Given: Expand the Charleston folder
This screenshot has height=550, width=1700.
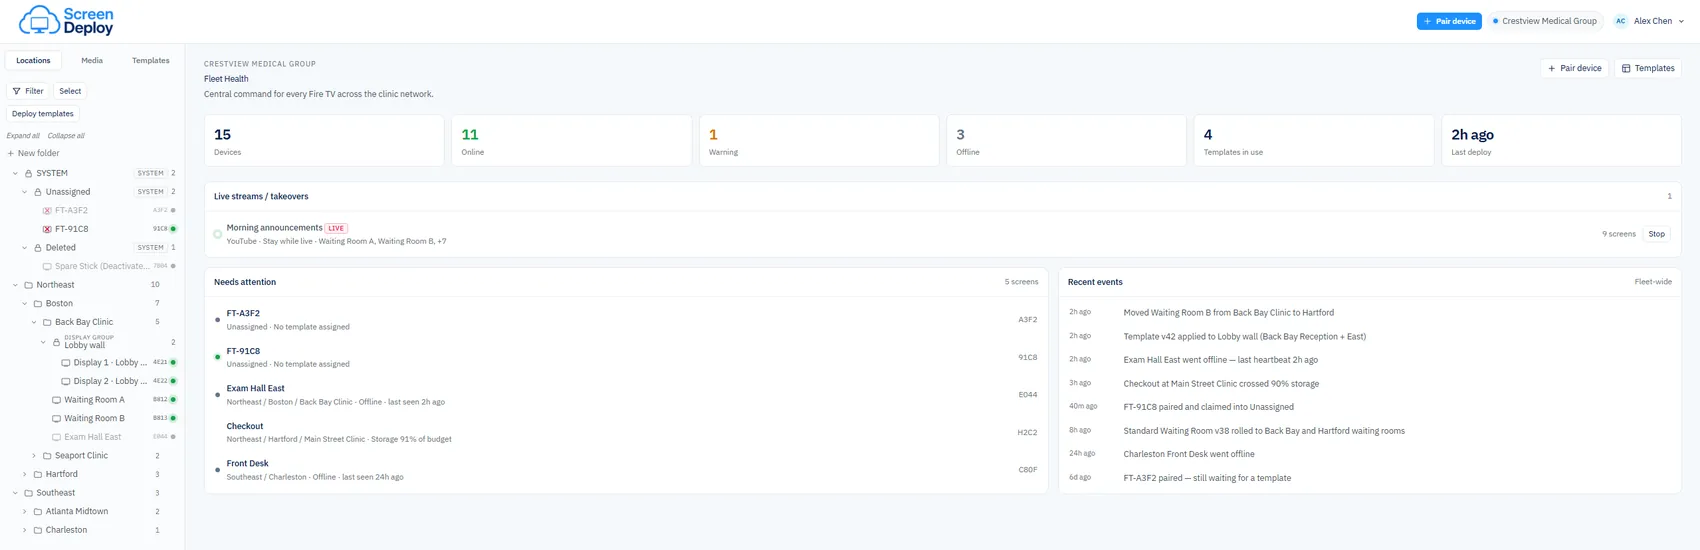Looking at the screenshot, I should coord(25,531).
